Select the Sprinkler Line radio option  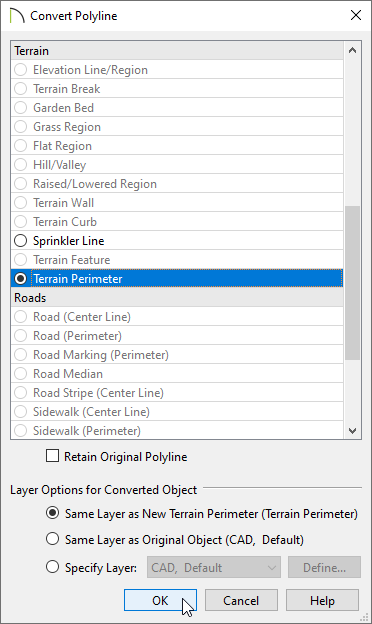point(21,241)
